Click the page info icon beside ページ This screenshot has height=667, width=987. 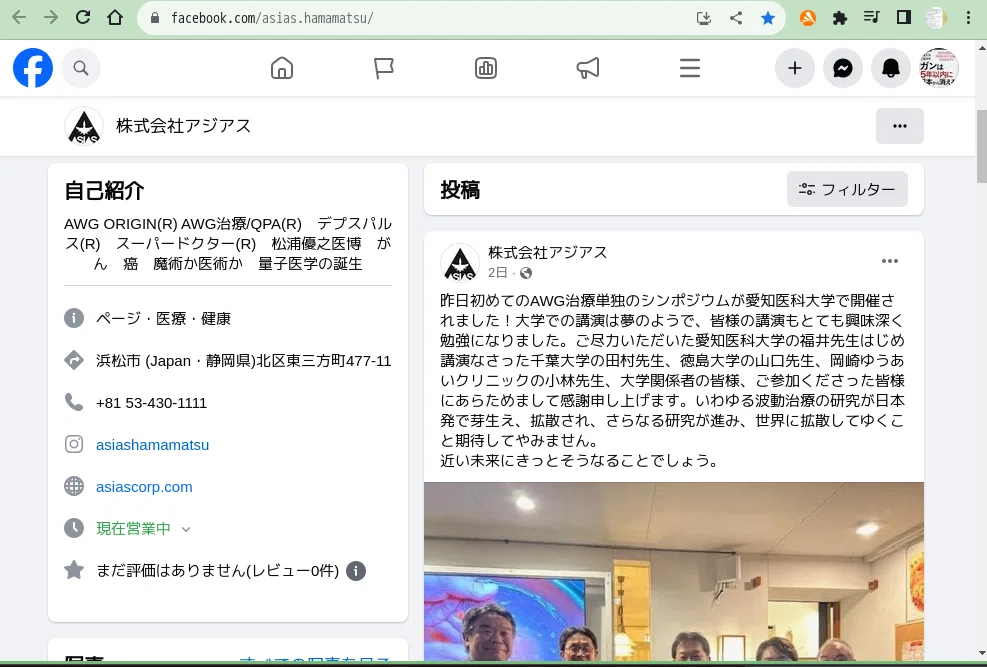74,318
